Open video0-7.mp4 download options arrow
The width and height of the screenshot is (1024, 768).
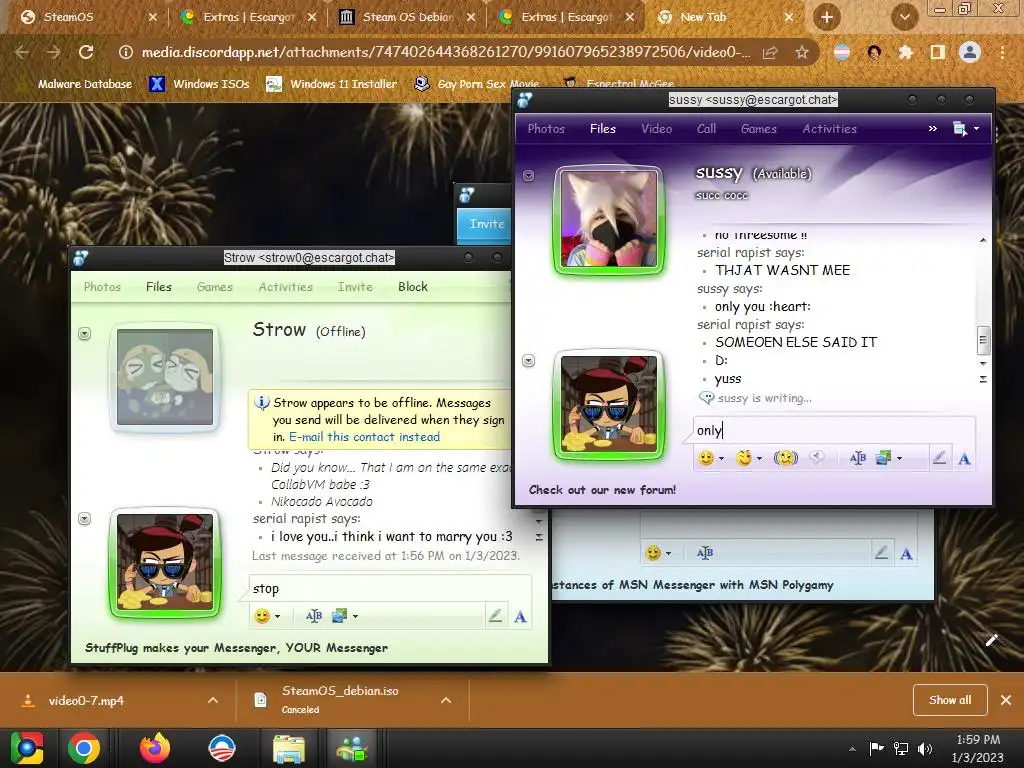[x=213, y=700]
